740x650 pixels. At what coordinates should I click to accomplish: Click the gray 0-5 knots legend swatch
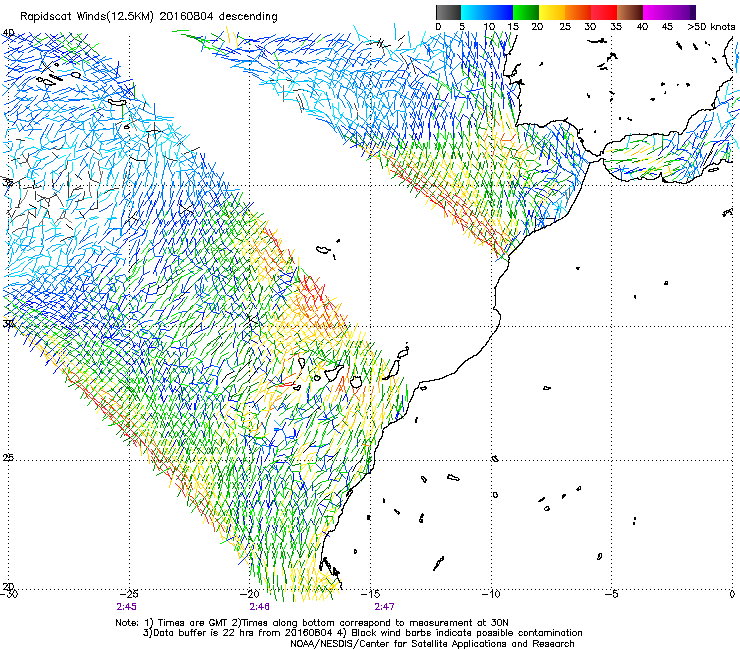(448, 12)
